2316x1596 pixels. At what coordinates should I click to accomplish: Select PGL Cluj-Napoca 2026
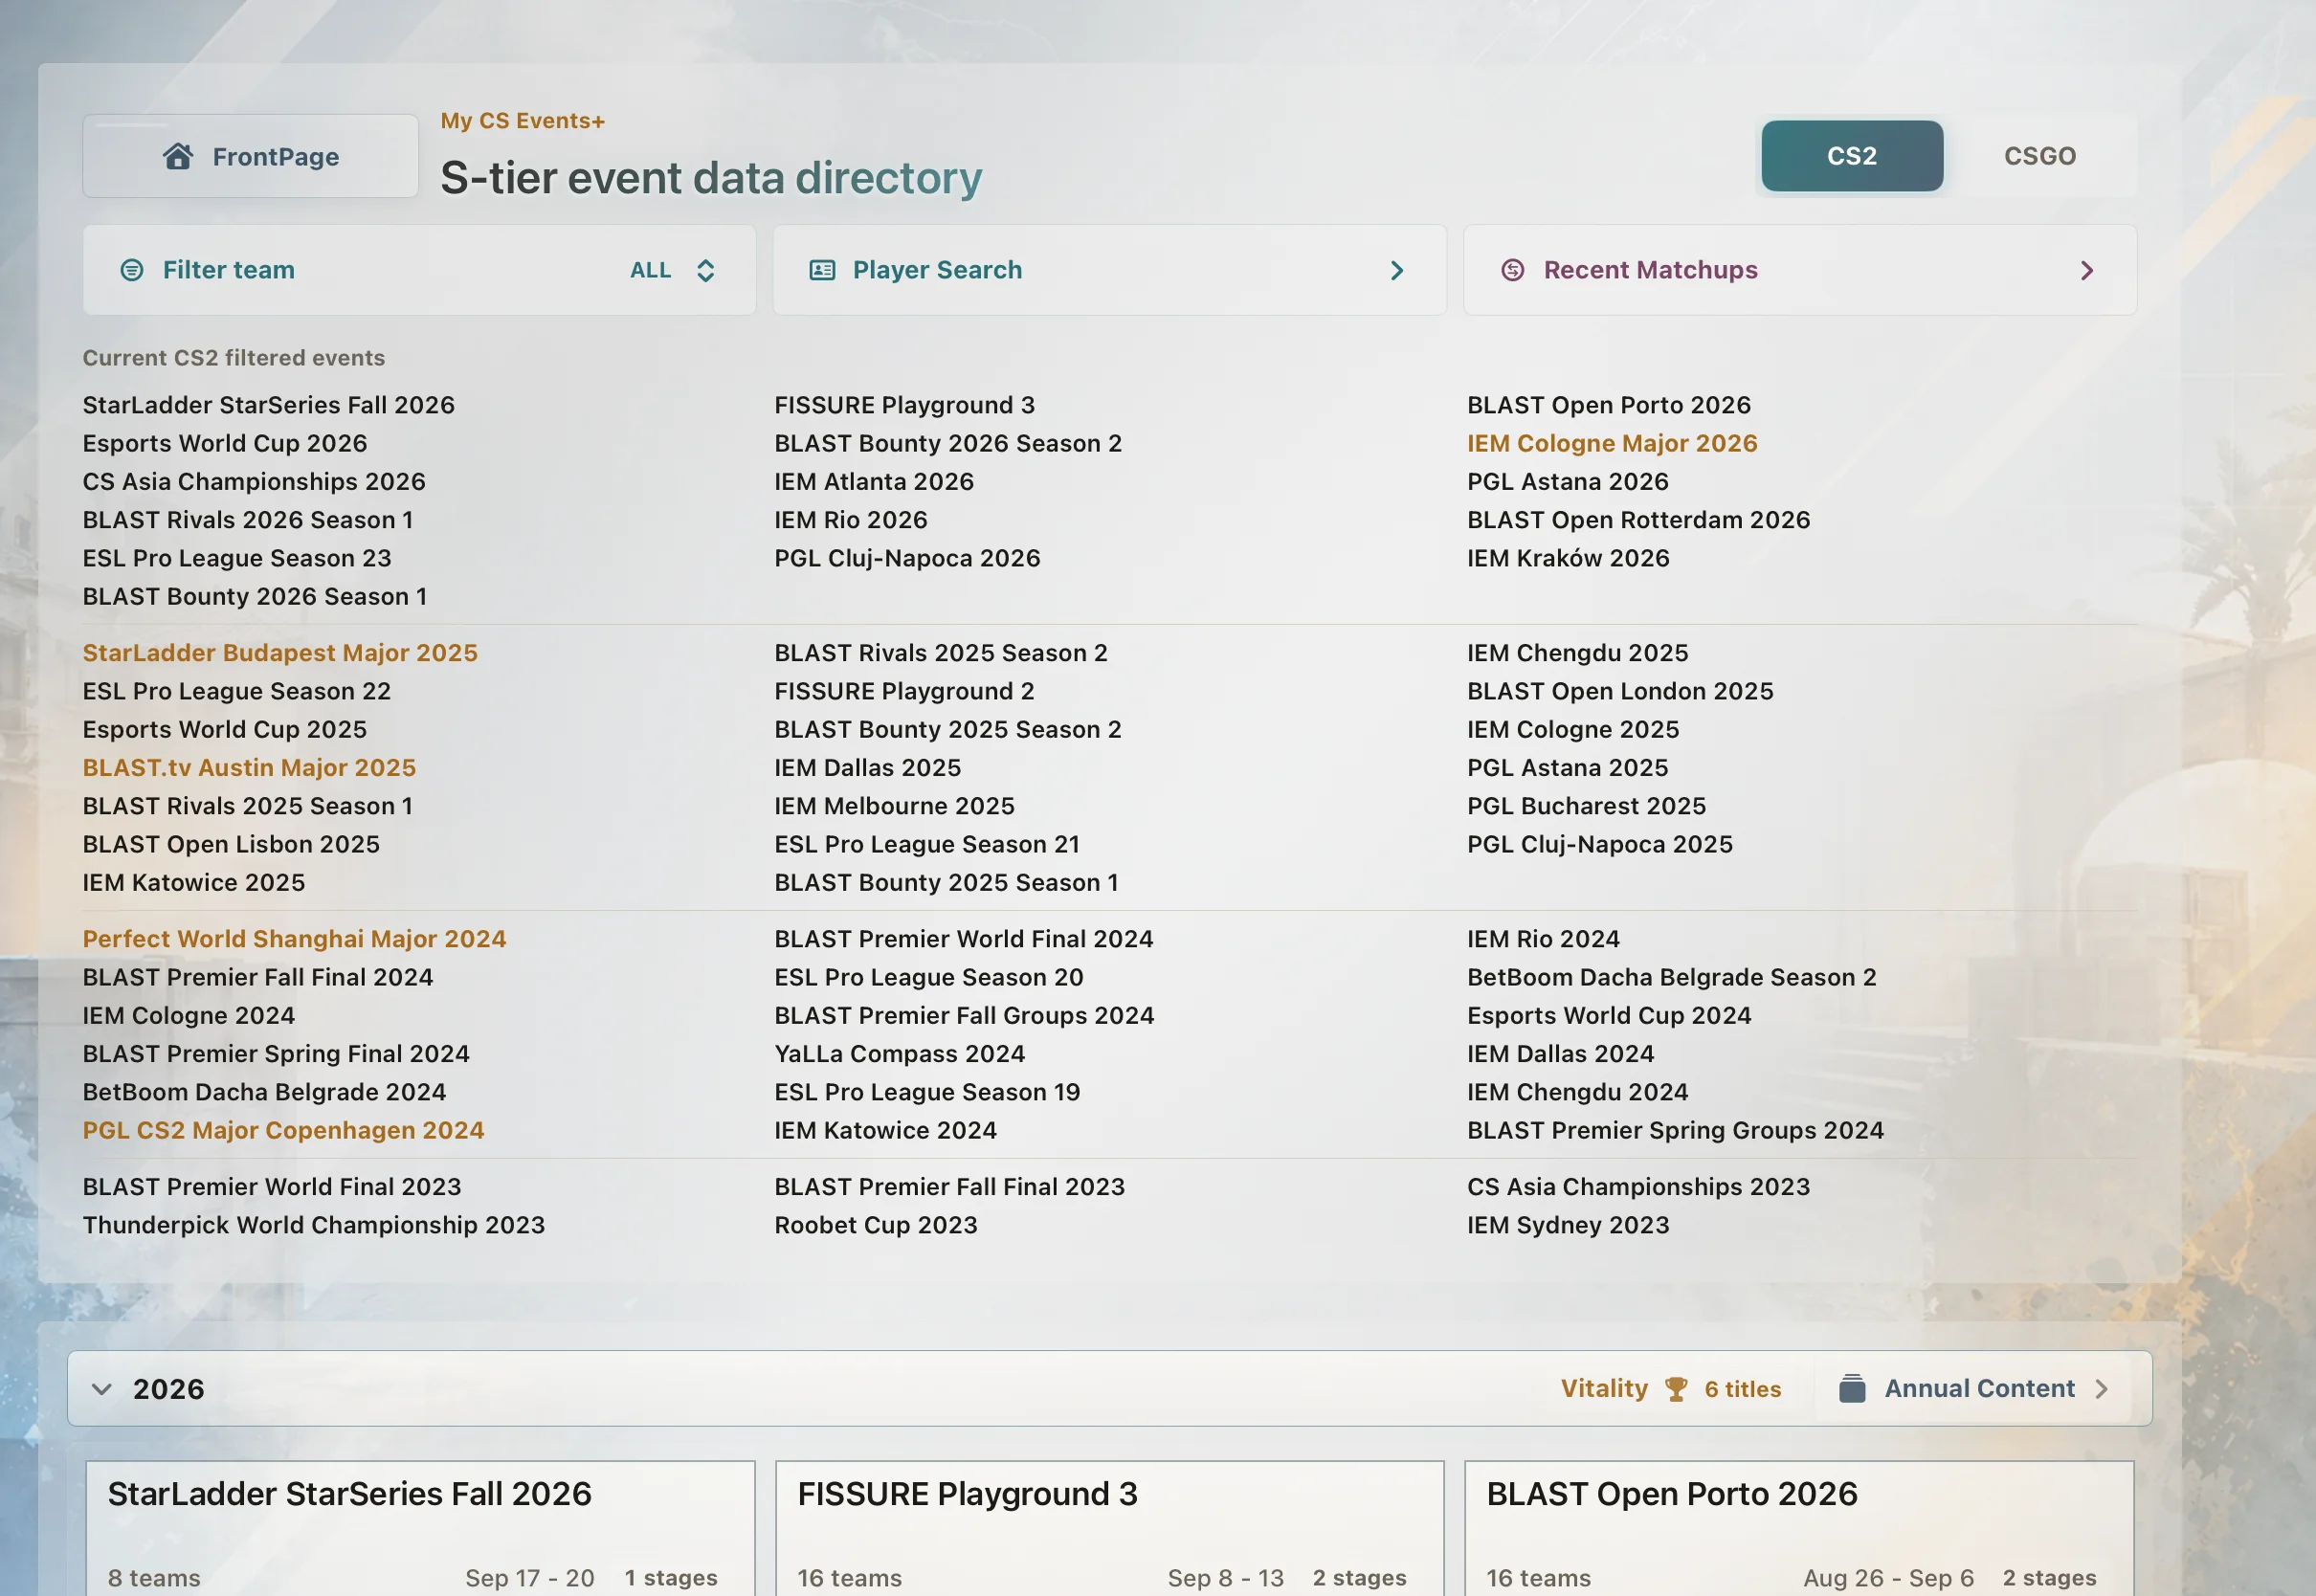[907, 558]
